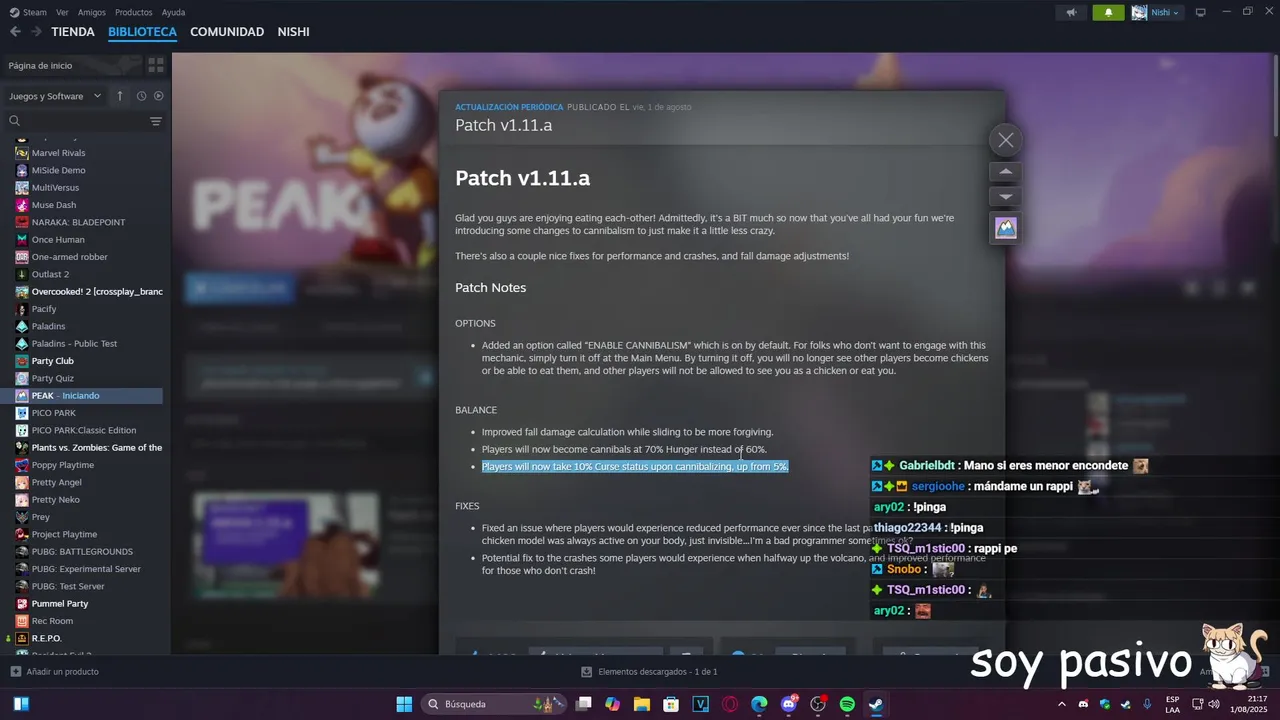Open Discord from the taskbar

click(789, 704)
